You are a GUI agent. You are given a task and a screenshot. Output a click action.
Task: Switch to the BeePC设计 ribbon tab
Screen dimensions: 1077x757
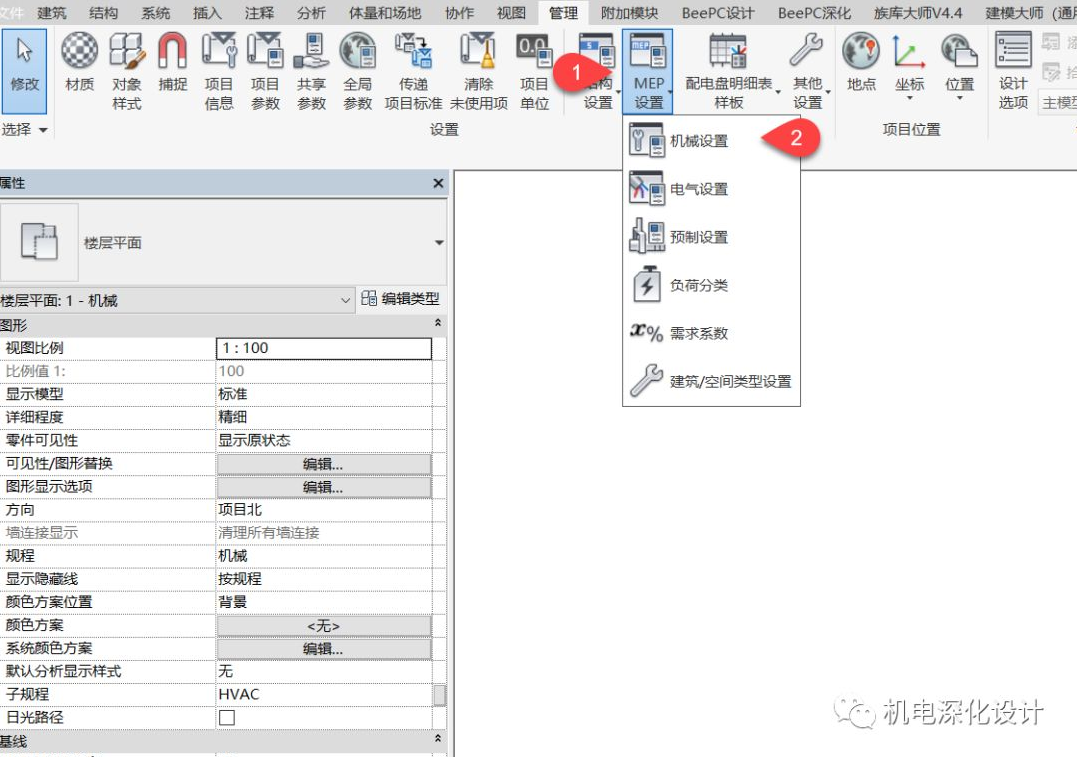click(x=718, y=12)
